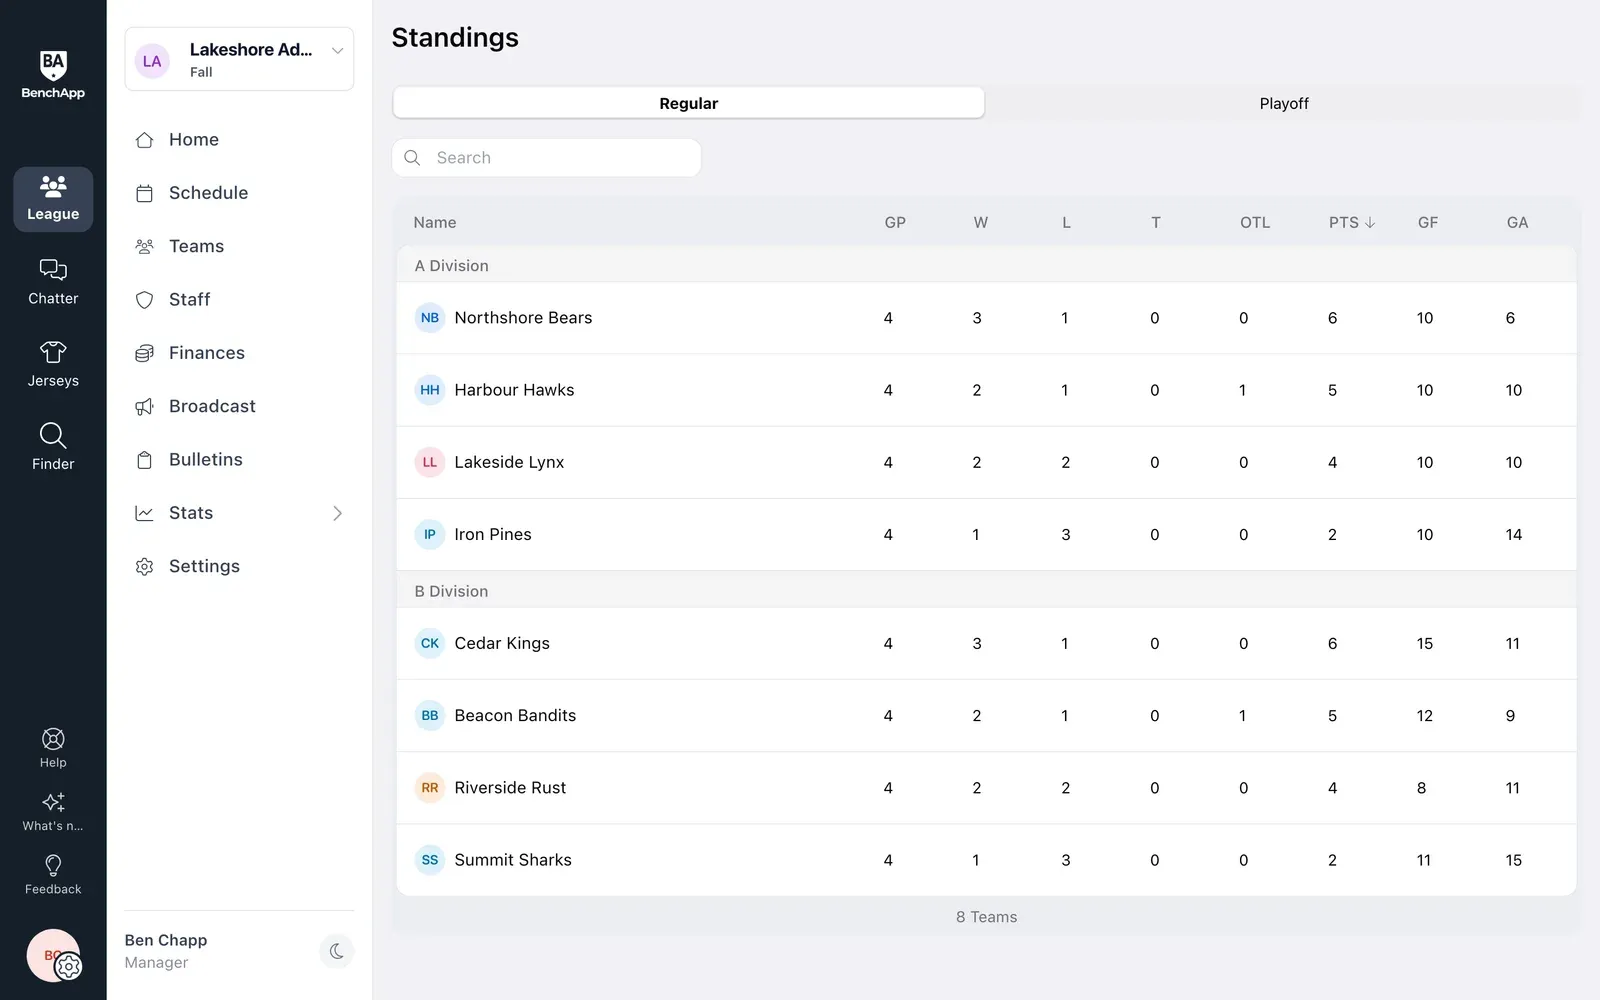1600x1000 pixels.
Task: Open the Lakeside Lynx row
Action: click(986, 462)
